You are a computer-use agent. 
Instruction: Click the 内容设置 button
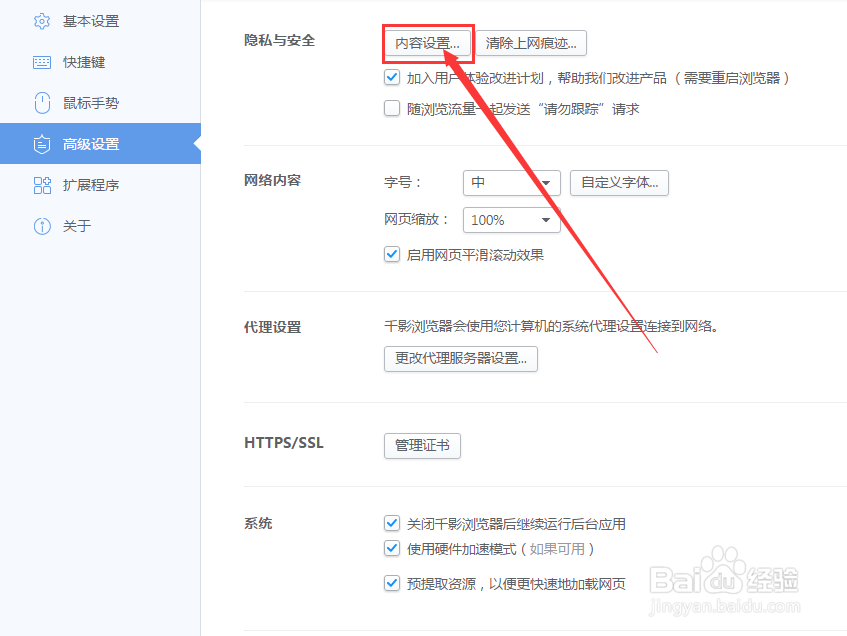(428, 43)
